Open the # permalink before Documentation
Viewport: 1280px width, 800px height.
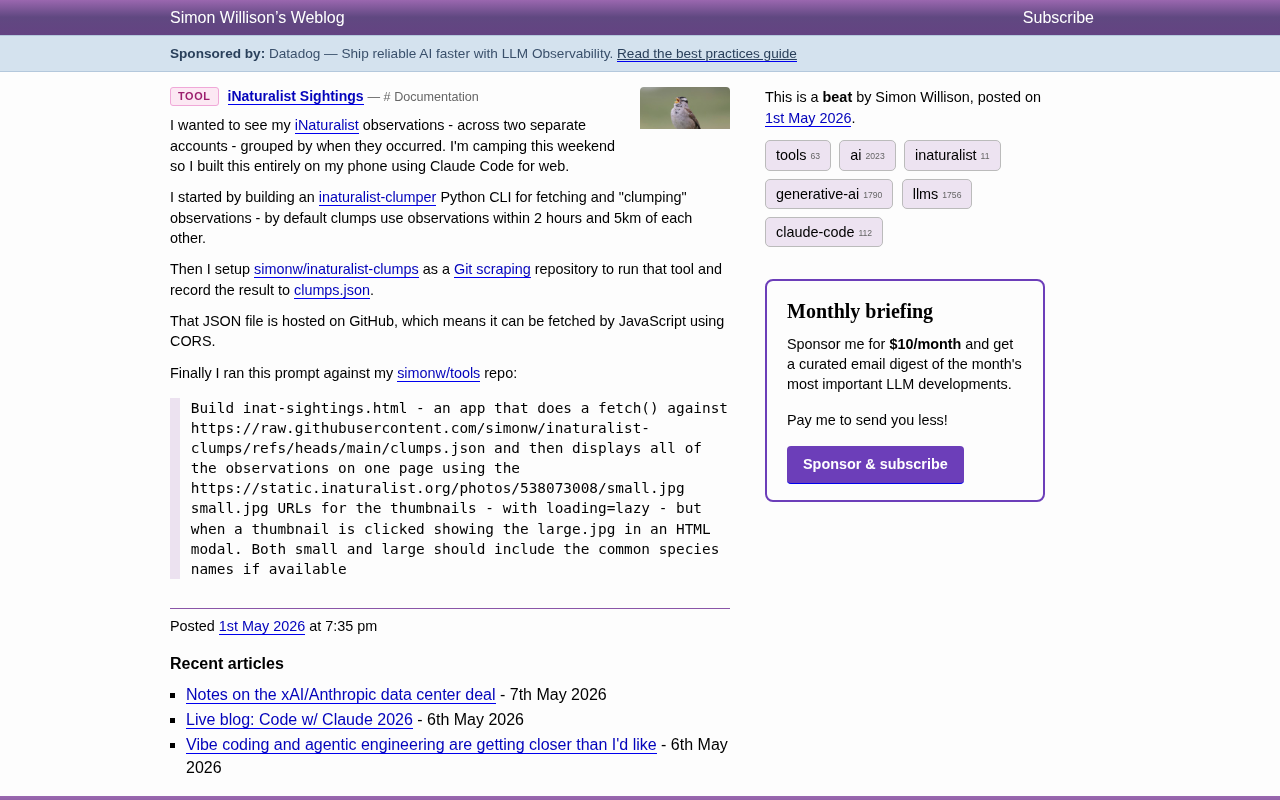tap(387, 97)
